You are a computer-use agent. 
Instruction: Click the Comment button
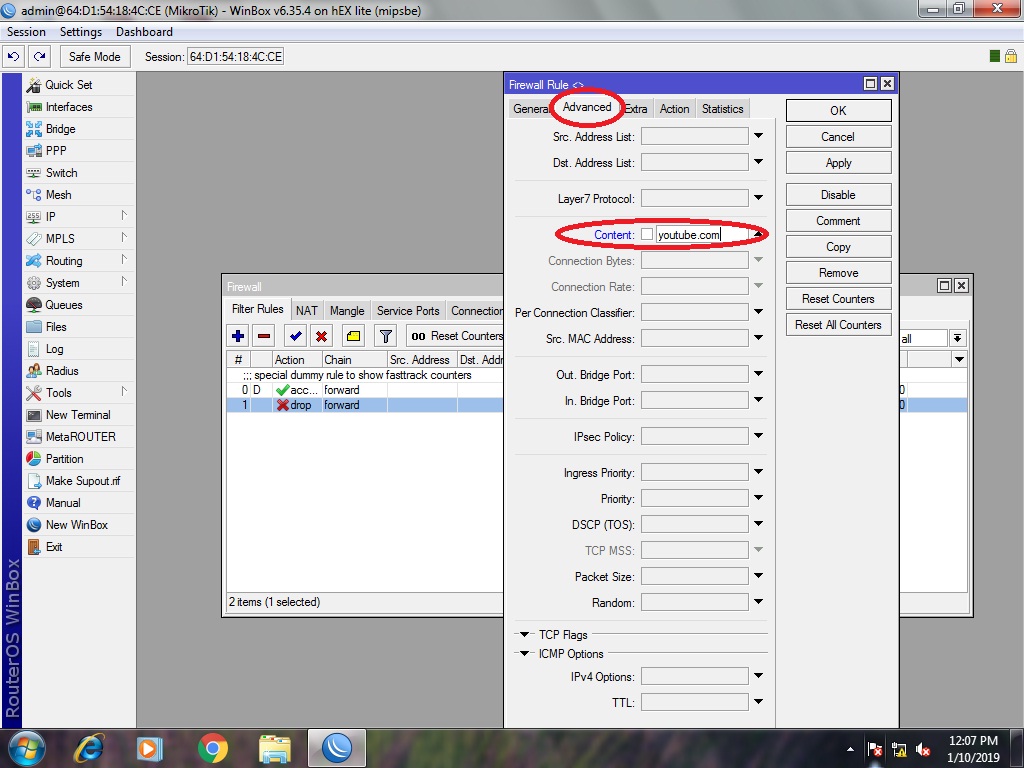pos(839,221)
